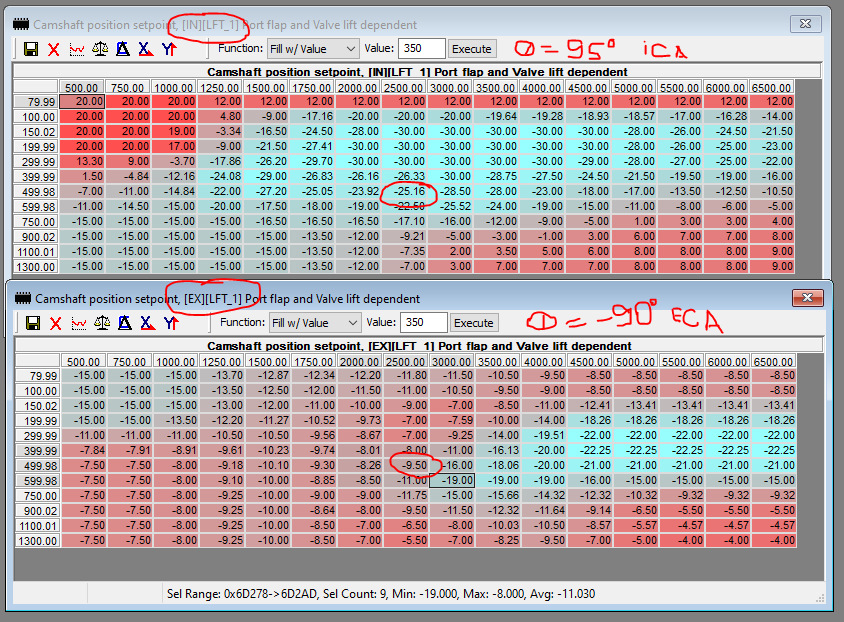Click the save icon in the EX table toolbar
Image resolution: width=844 pixels, height=622 pixels.
coord(32,323)
